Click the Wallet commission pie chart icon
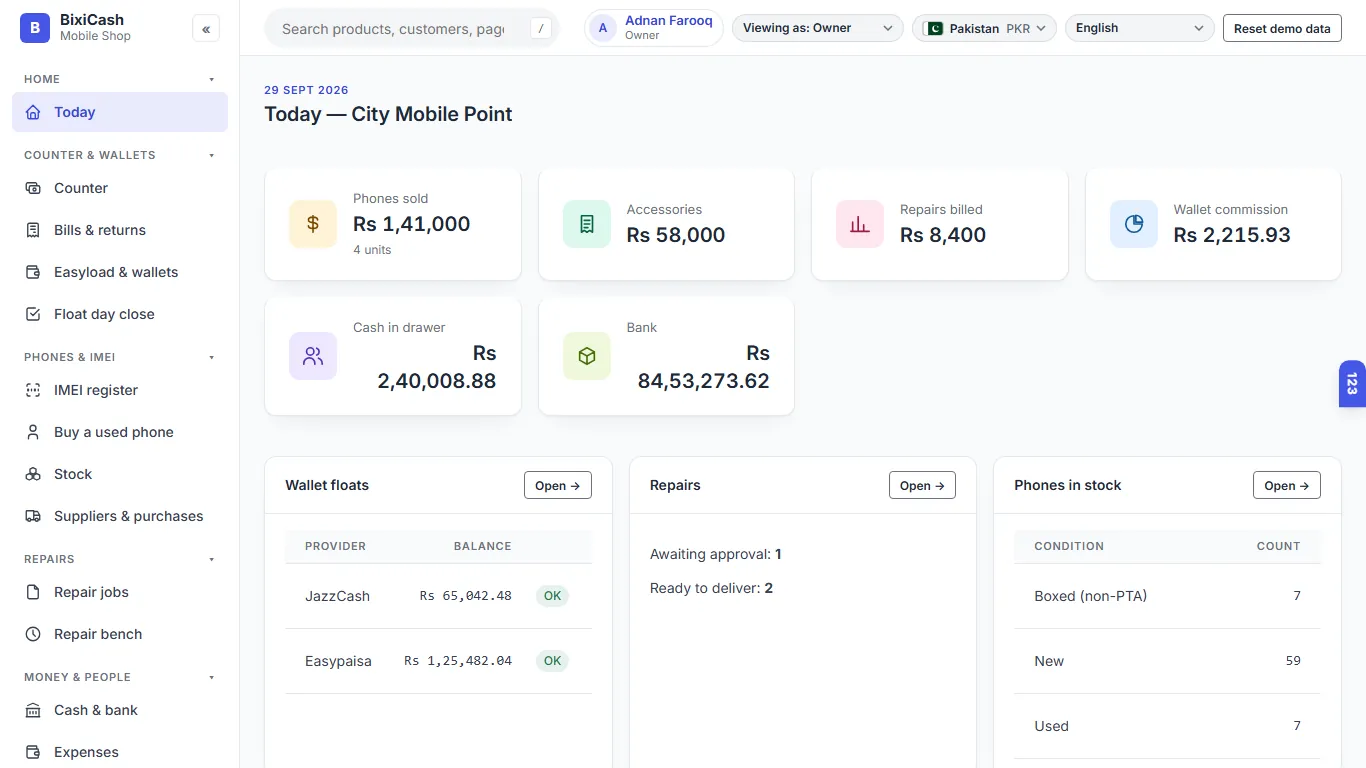The image size is (1366, 768). [1134, 224]
